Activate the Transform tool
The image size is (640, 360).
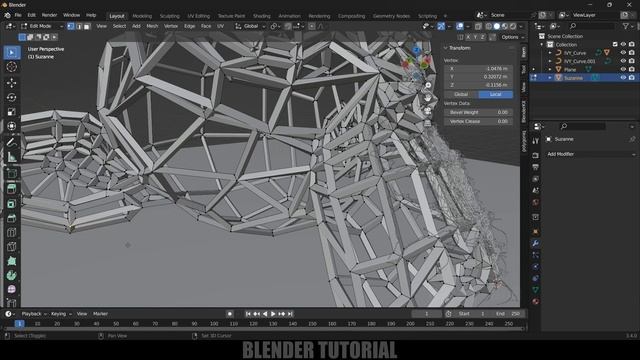point(12,126)
